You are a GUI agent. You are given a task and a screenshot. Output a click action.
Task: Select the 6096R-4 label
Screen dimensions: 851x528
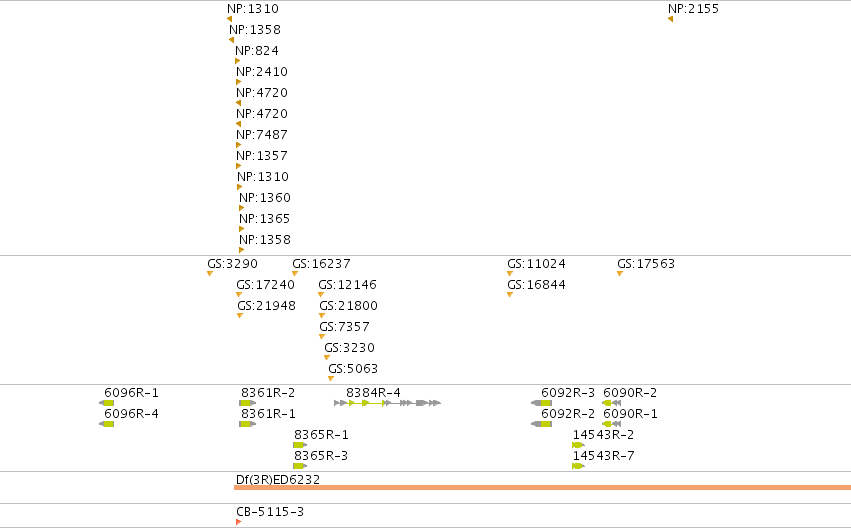coord(131,414)
